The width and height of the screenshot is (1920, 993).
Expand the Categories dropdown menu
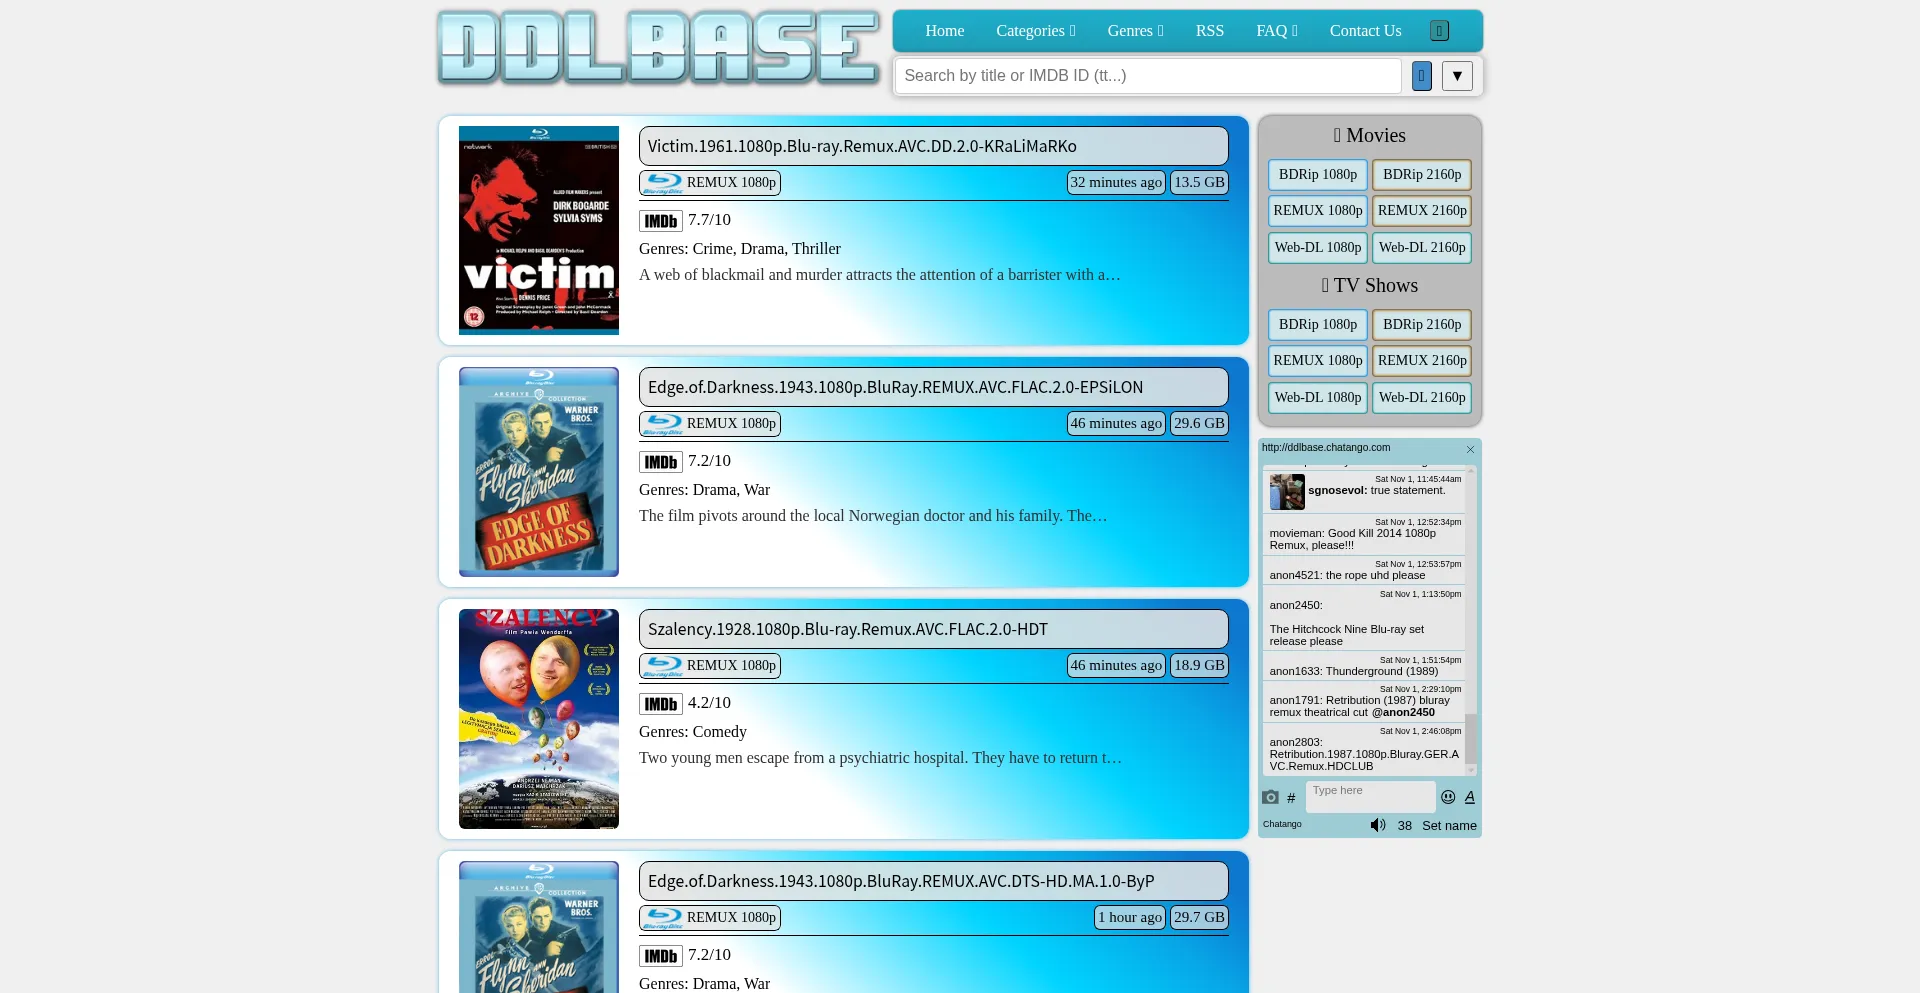(x=1035, y=31)
